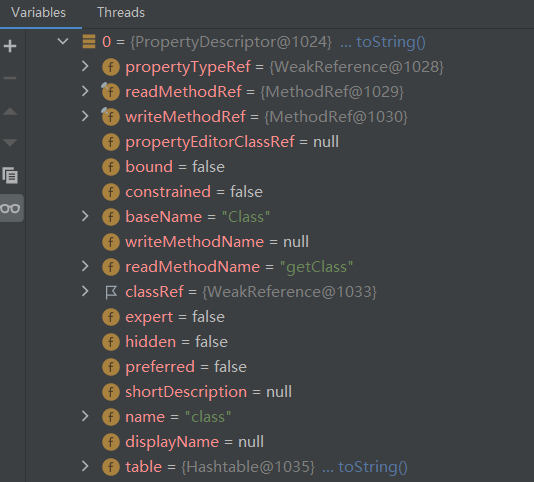534x482 pixels.
Task: Click the Duplicate Watch copy icon
Action: click(10, 175)
